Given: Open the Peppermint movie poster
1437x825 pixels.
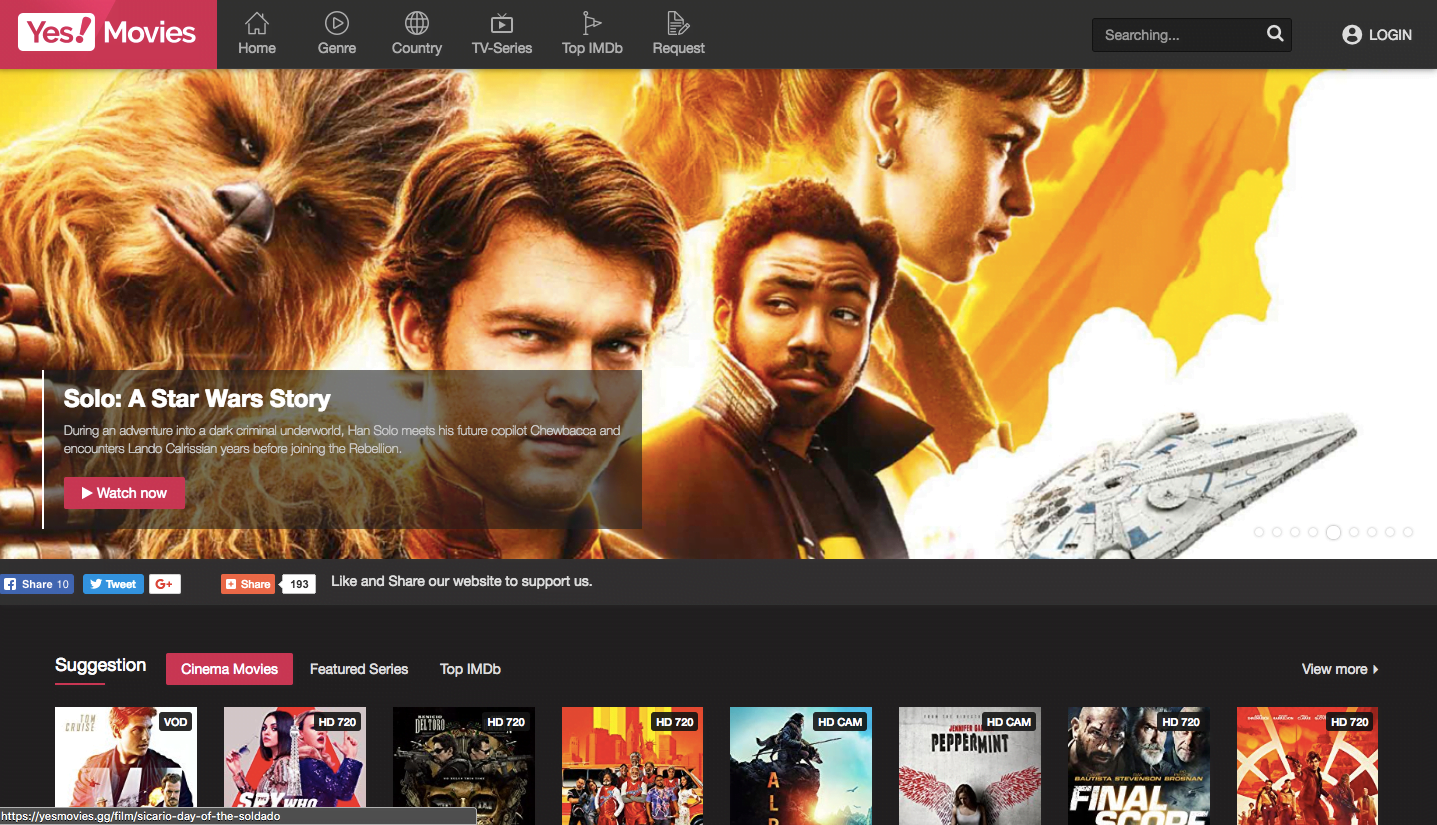Looking at the screenshot, I should (x=970, y=766).
